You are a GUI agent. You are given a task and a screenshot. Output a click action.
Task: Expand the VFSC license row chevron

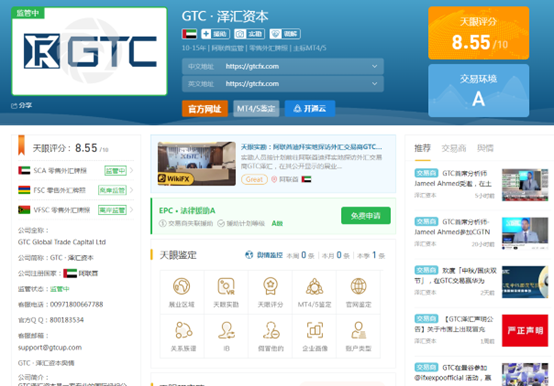pos(131,210)
